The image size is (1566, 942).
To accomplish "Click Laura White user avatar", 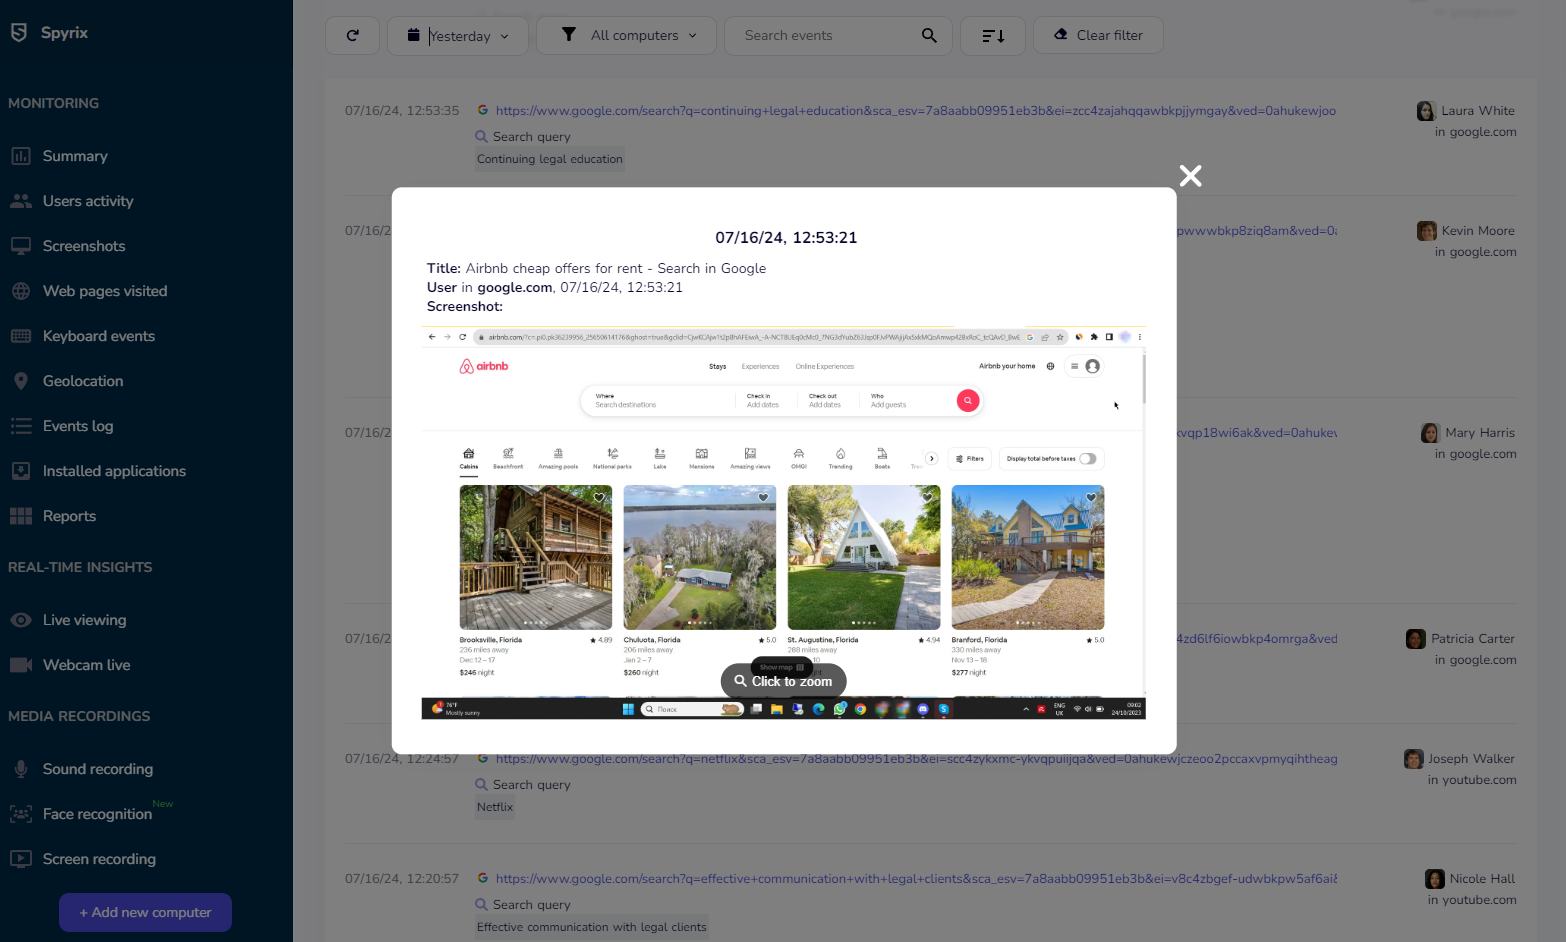I will [1426, 111].
